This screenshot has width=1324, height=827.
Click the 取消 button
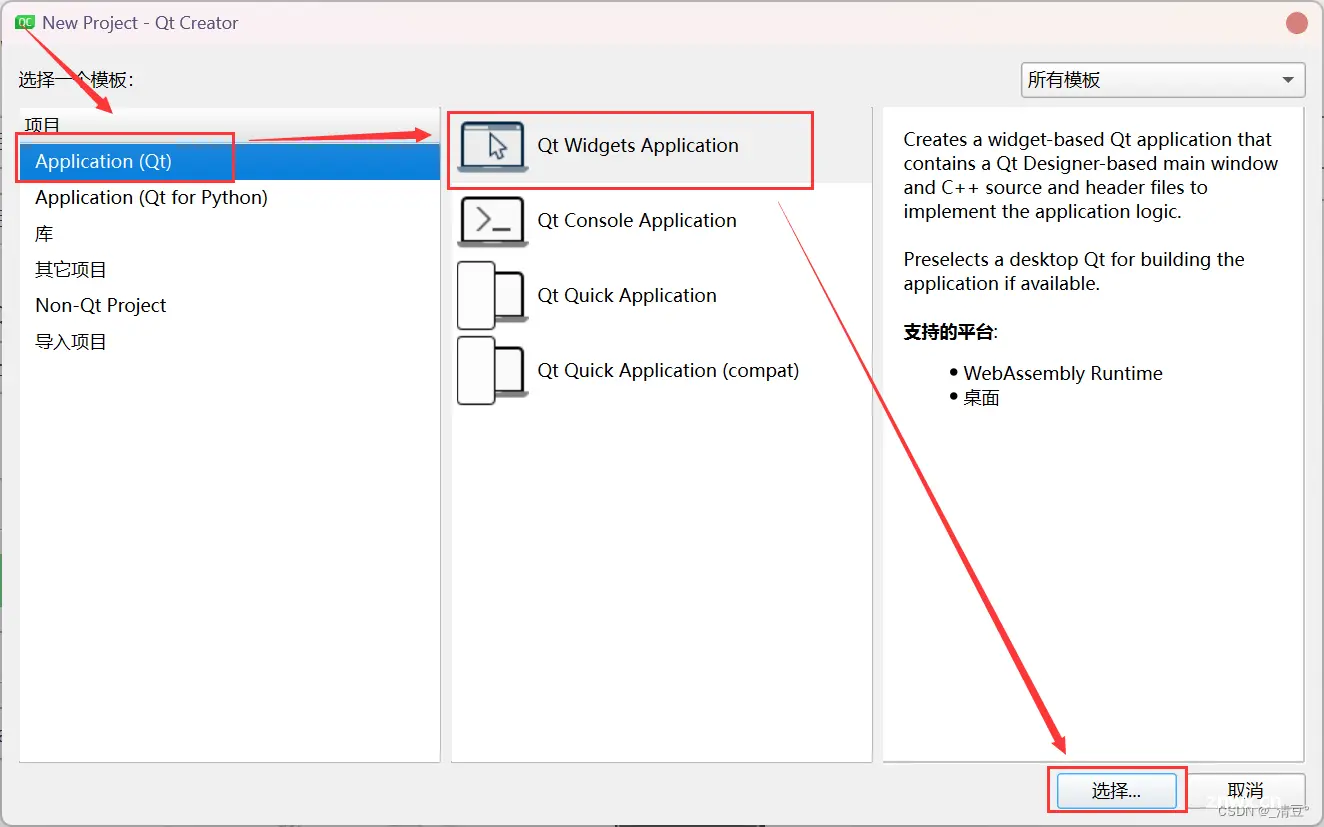click(1246, 791)
